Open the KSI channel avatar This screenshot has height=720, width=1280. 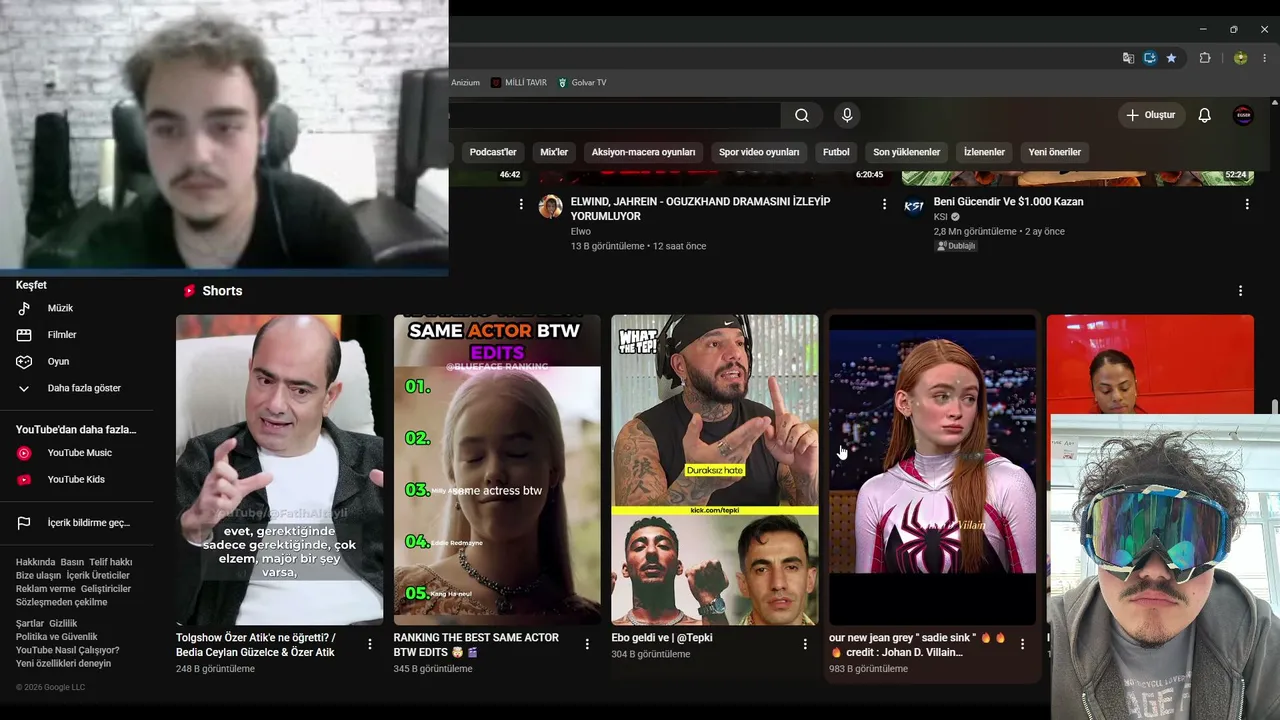point(913,207)
